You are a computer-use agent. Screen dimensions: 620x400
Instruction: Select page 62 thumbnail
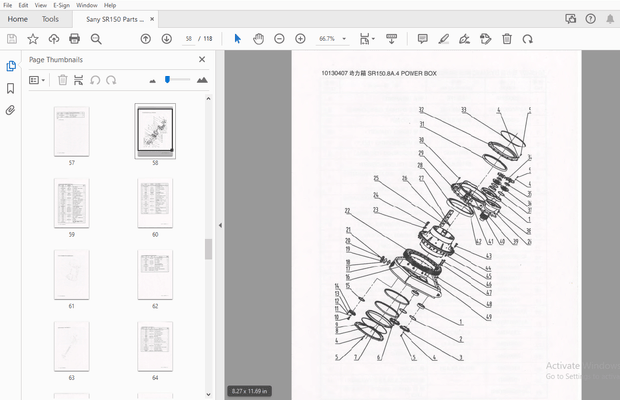[x=155, y=275]
